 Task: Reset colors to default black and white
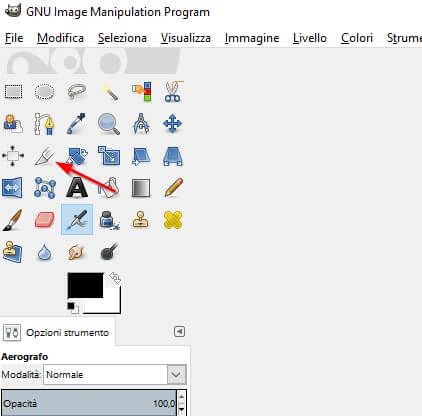[73, 308]
